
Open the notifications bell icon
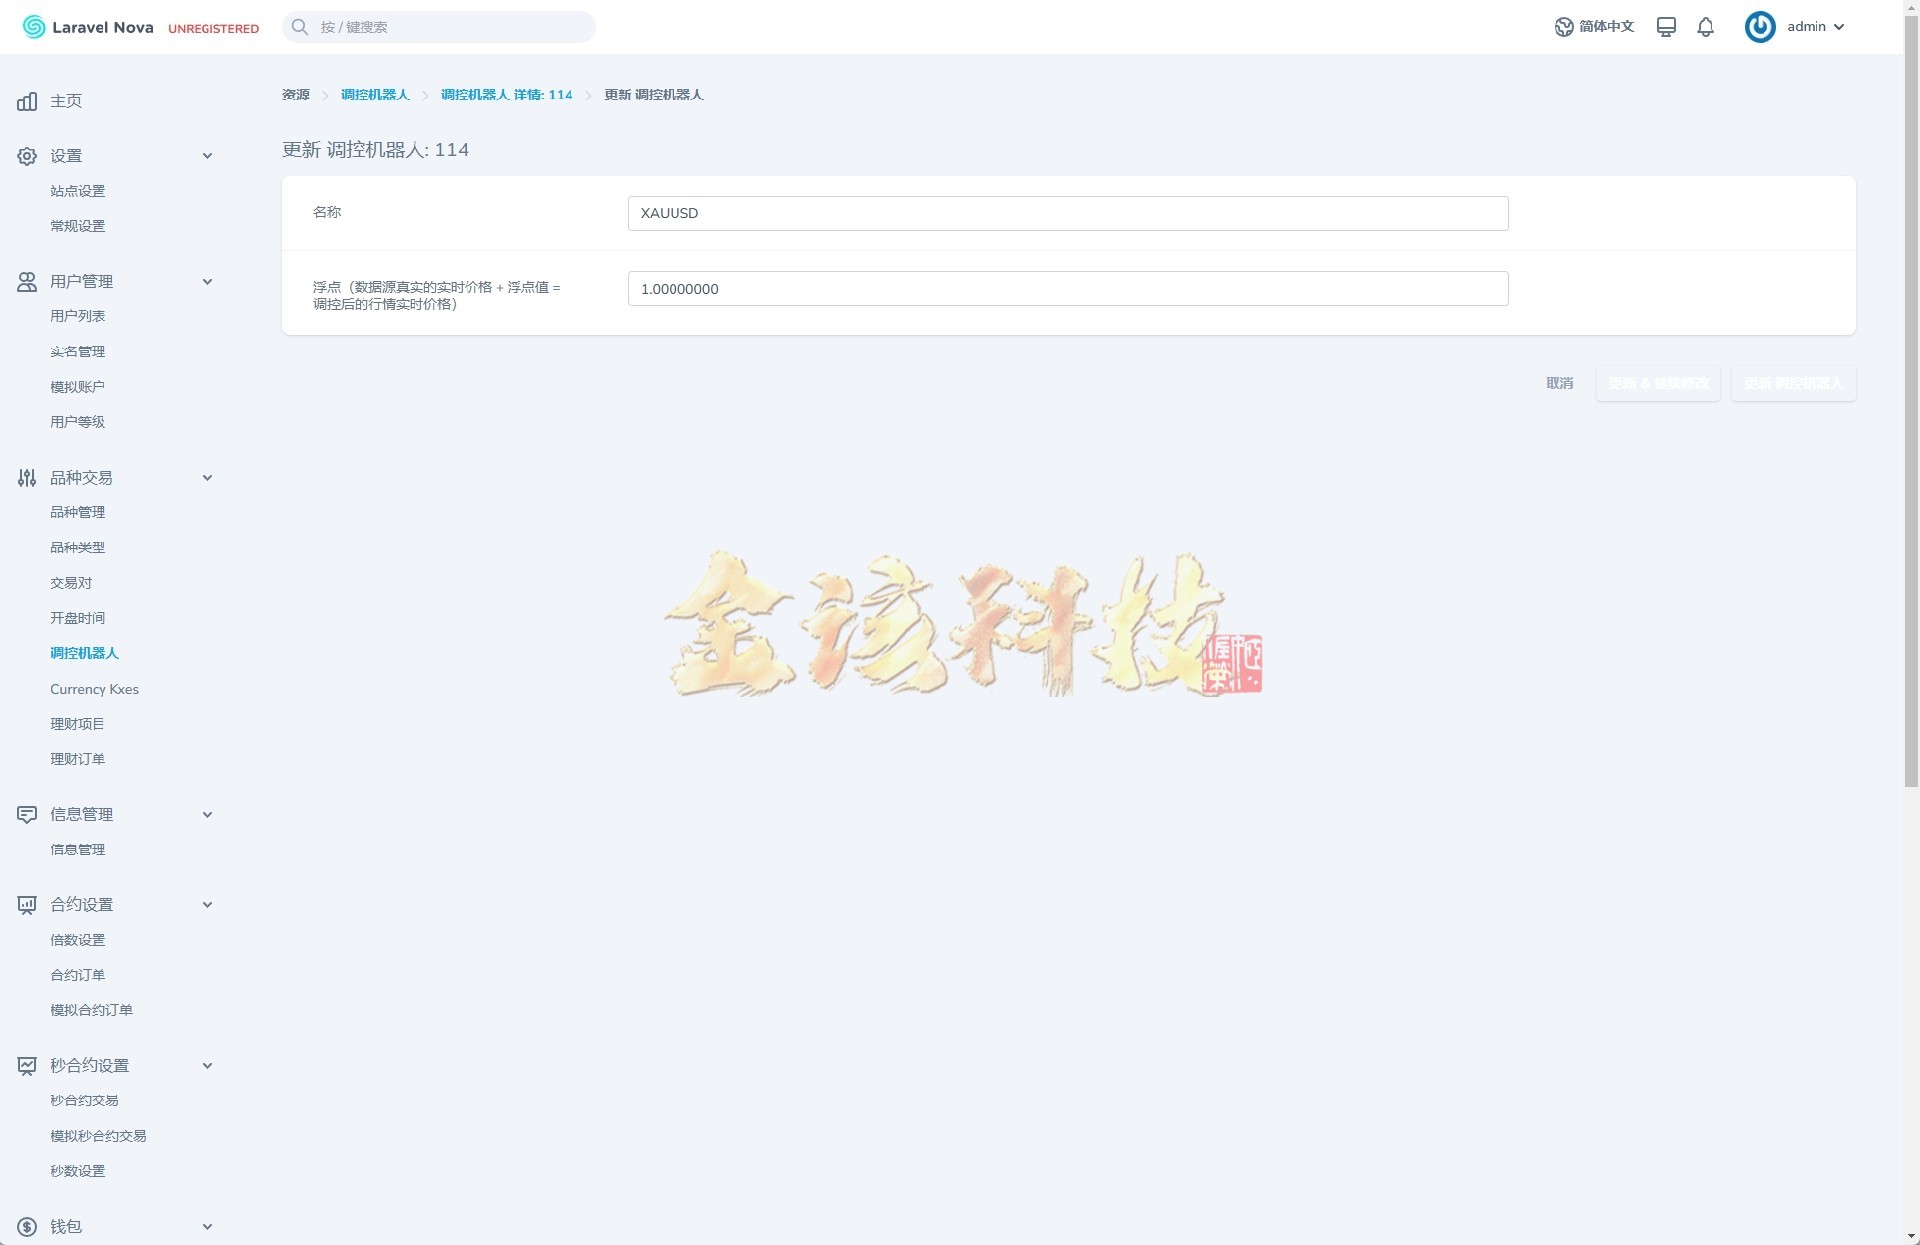coord(1705,27)
